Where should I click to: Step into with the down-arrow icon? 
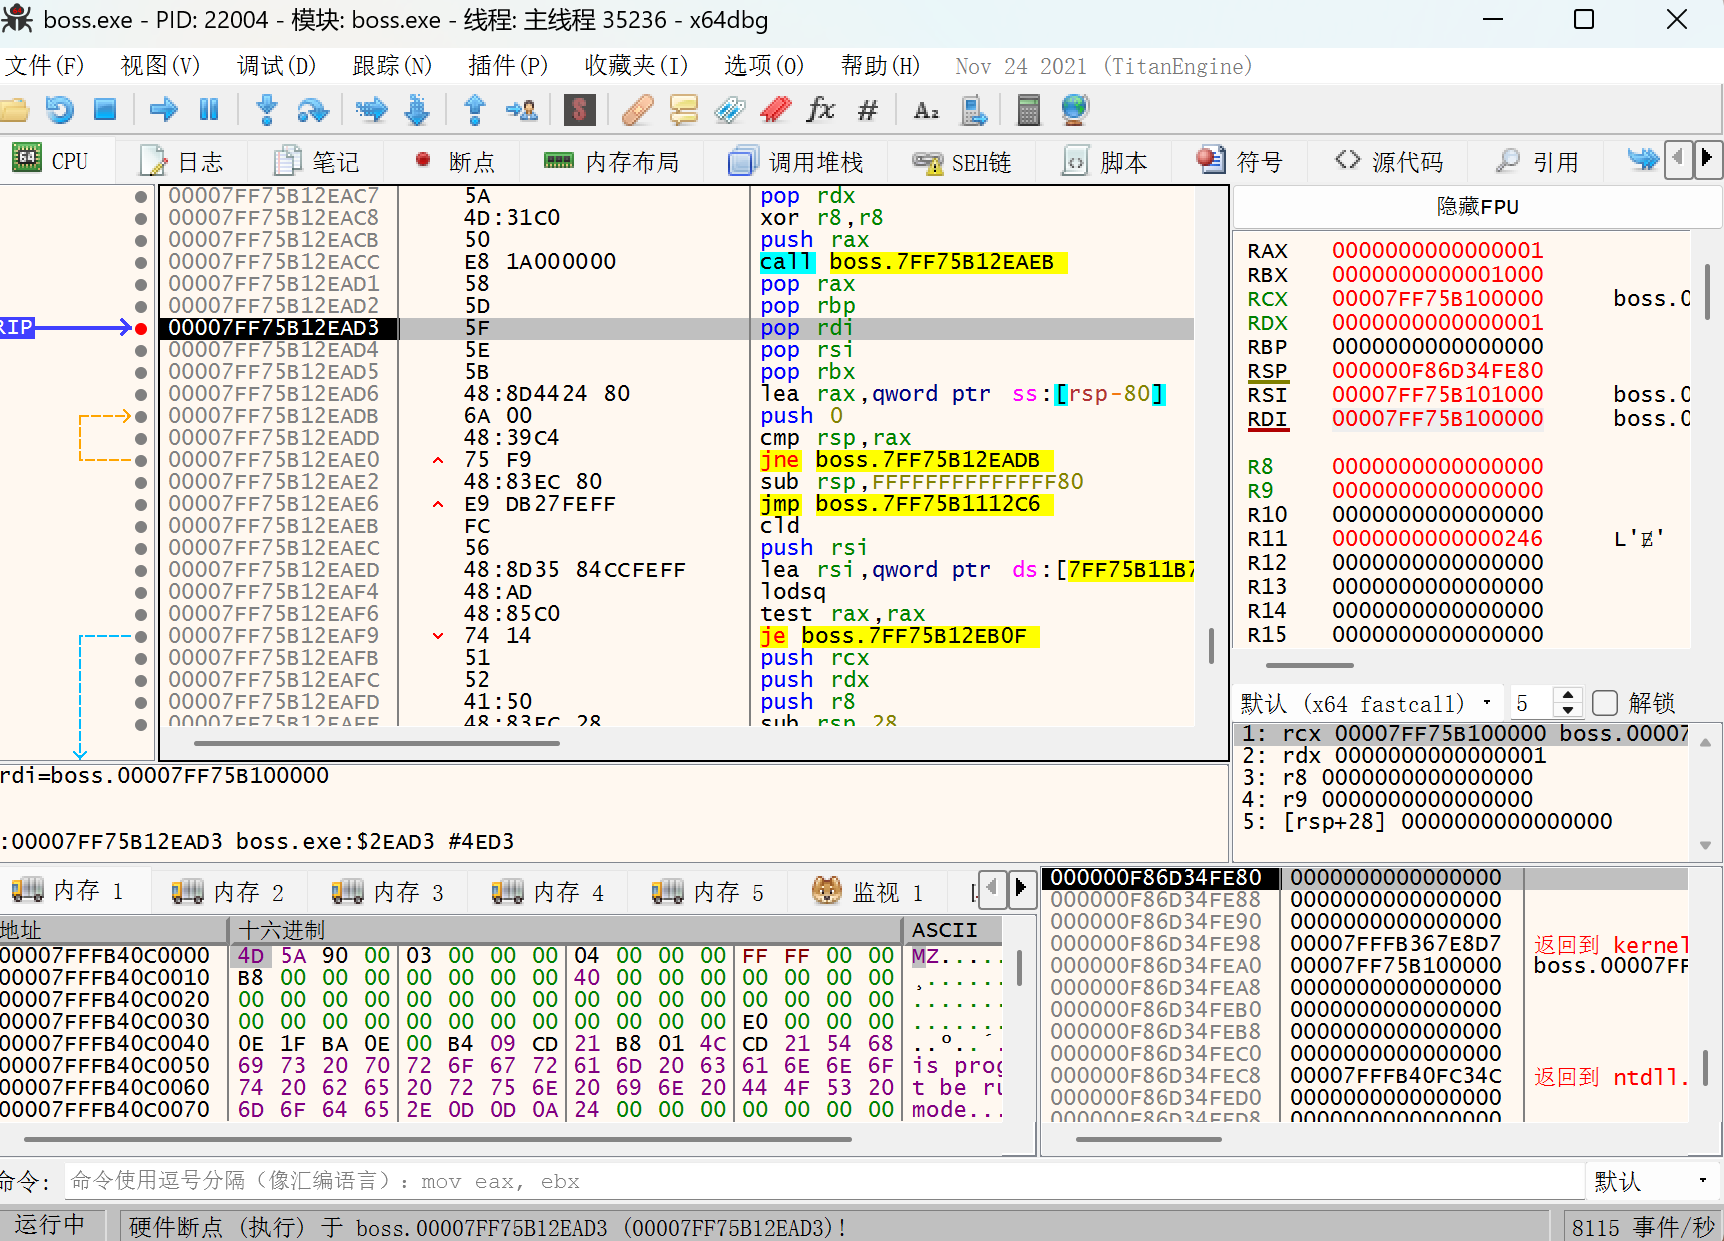tap(267, 109)
